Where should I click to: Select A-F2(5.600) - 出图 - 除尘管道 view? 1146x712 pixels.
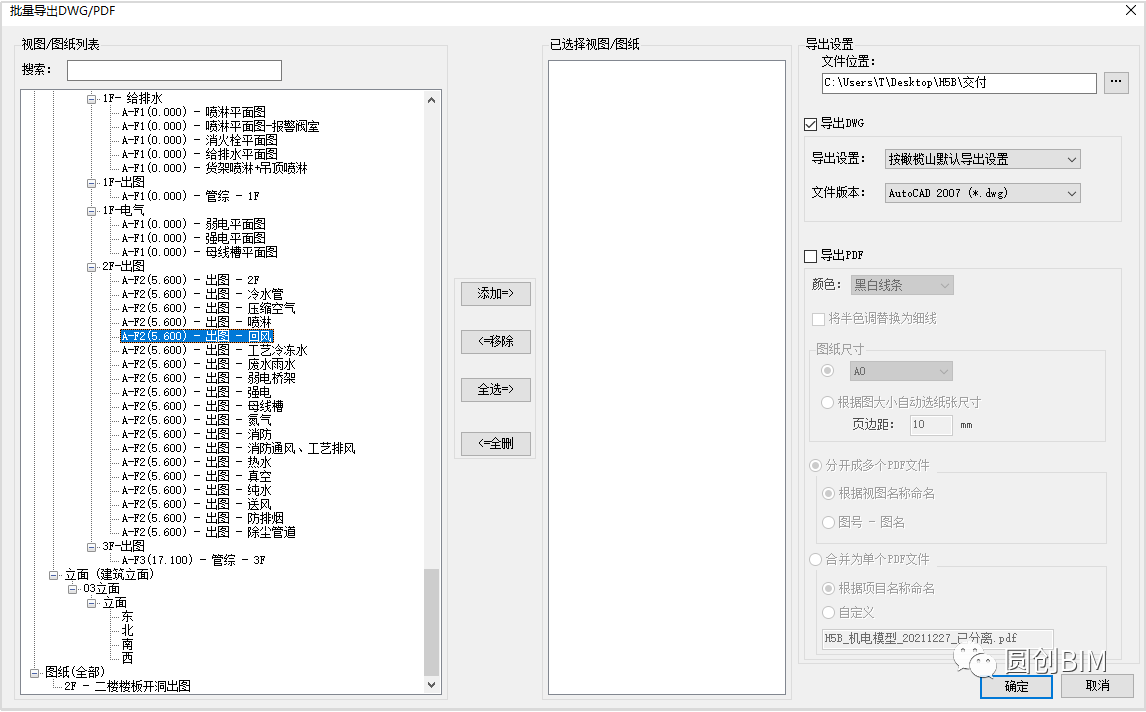pos(209,533)
